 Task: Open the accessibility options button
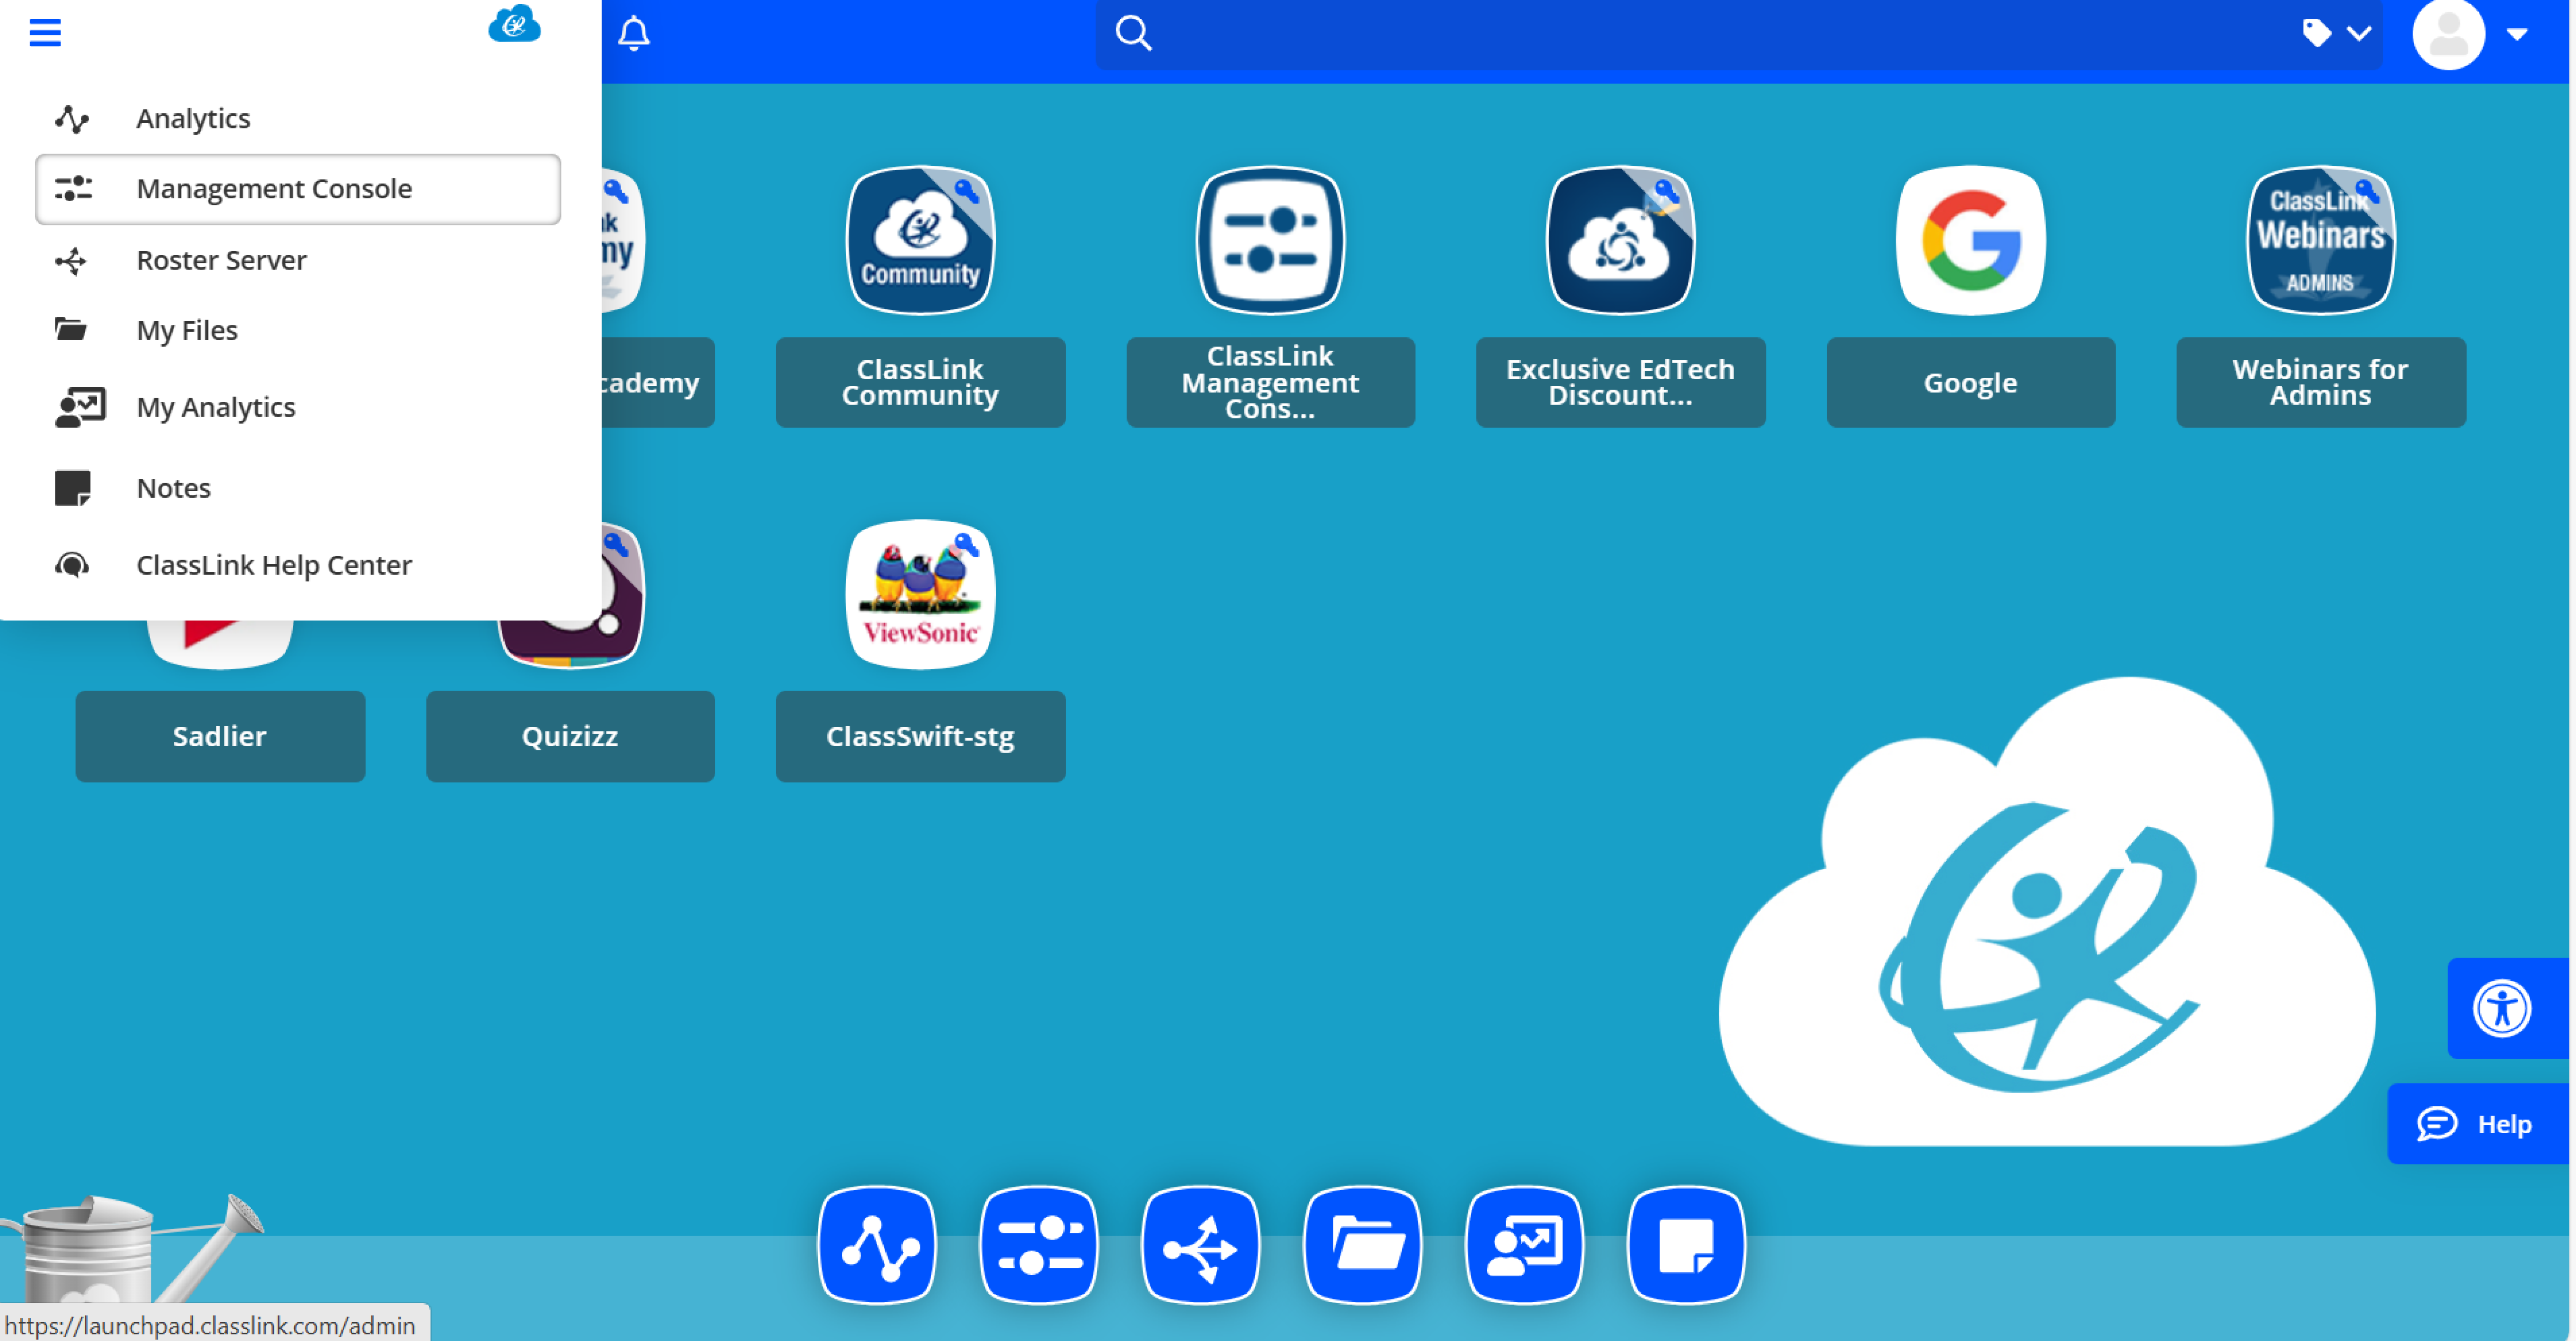pyautogui.click(x=2501, y=1008)
